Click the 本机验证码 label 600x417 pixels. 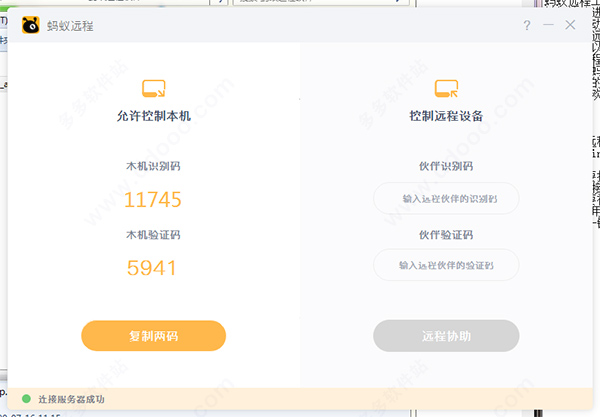[x=153, y=235]
